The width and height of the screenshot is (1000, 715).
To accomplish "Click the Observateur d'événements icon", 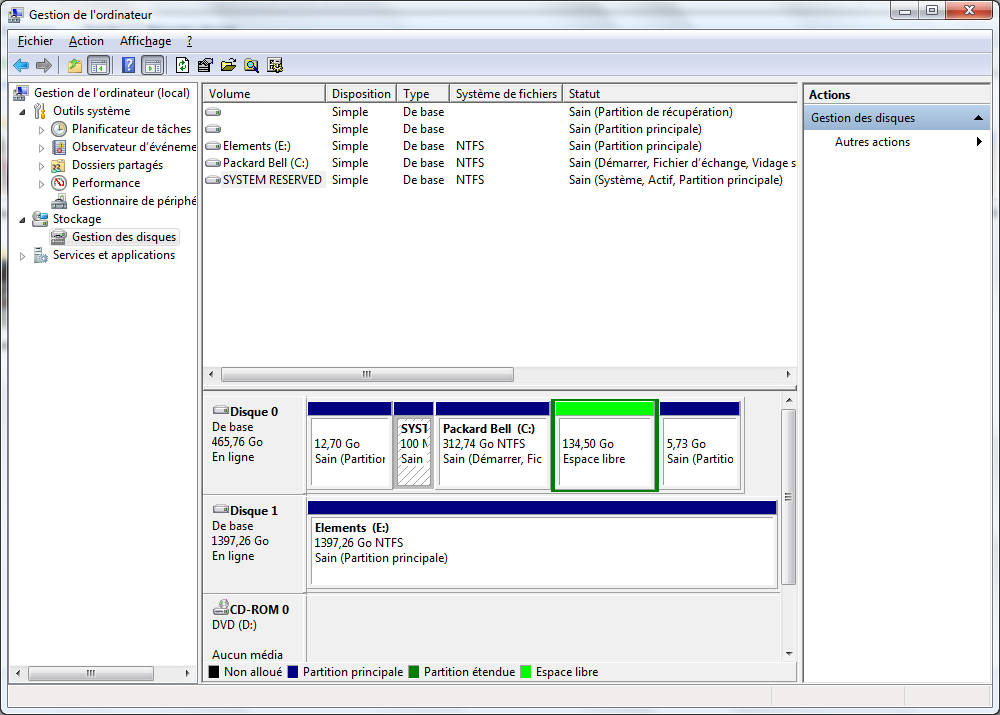I will click(59, 147).
